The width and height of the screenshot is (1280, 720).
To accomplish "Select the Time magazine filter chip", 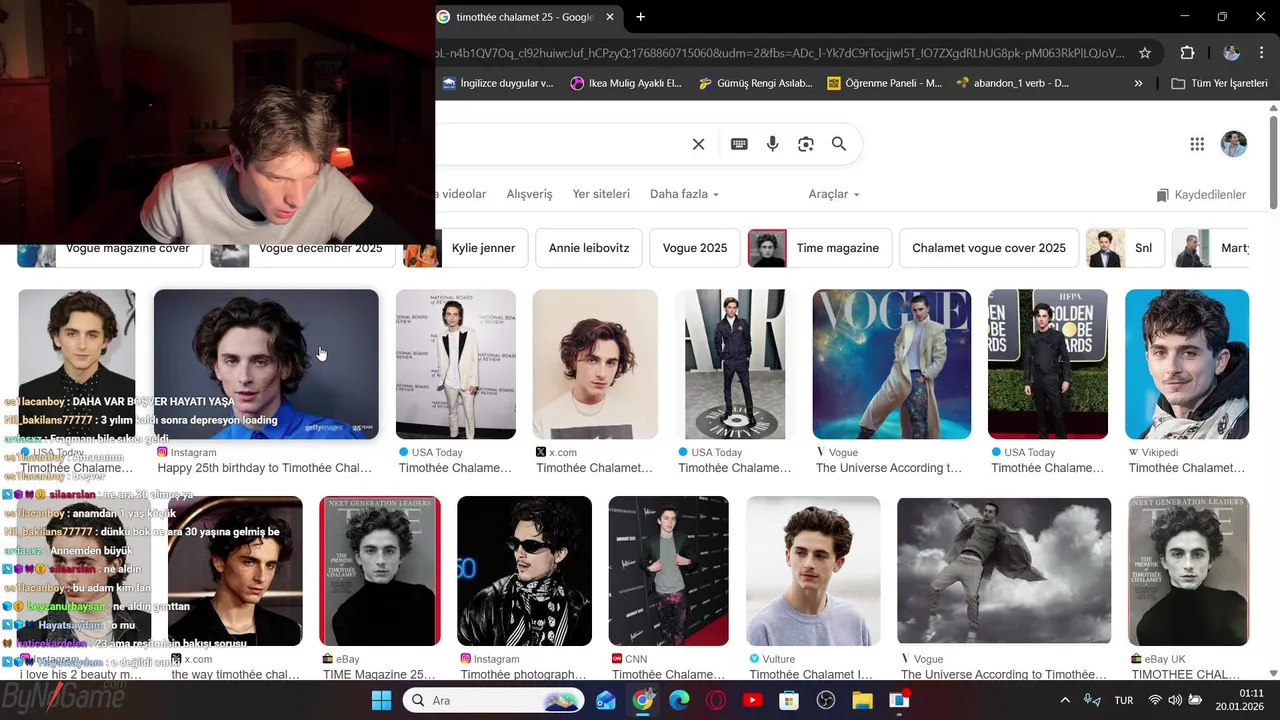I will 819,248.
